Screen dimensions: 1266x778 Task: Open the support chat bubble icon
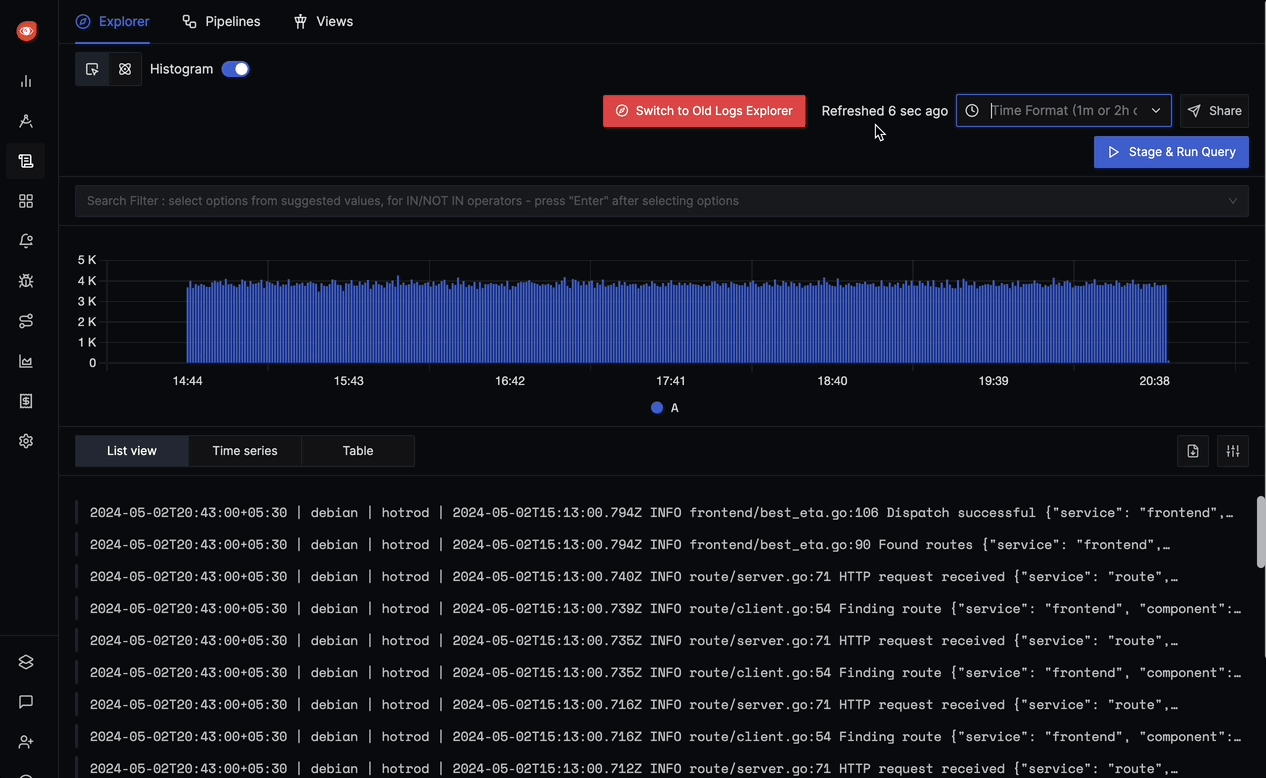pos(26,702)
